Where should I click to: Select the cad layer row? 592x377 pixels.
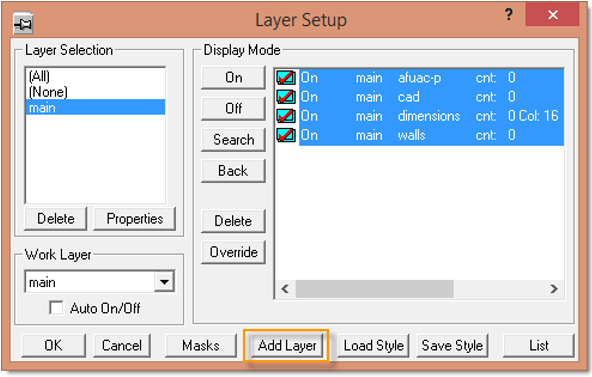pyautogui.click(x=432, y=97)
